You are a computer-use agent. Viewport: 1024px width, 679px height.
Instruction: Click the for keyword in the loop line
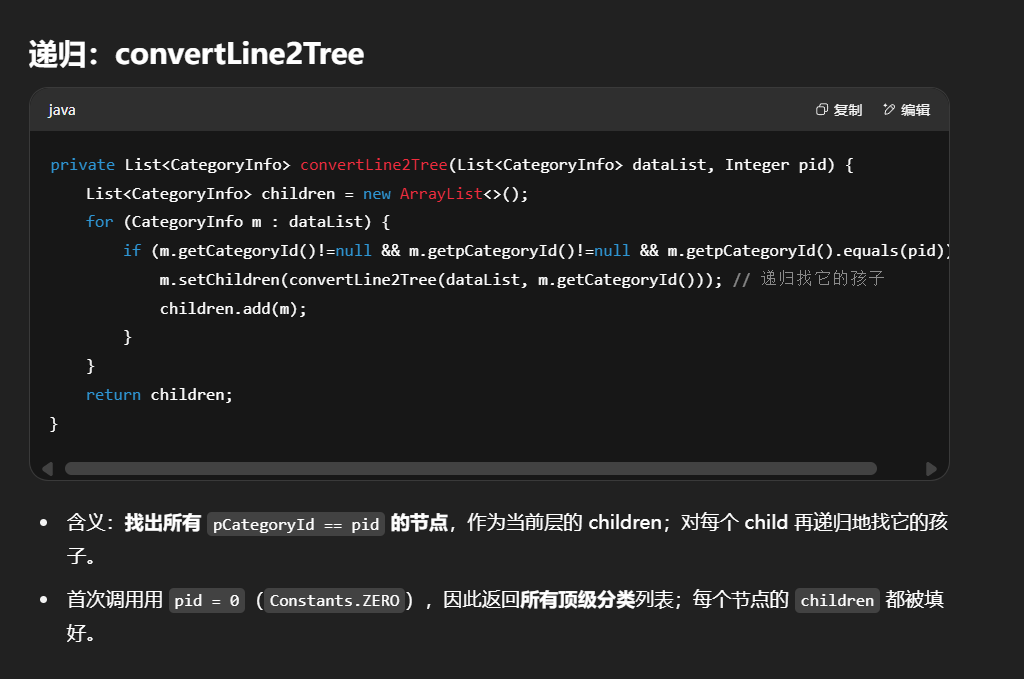tap(99, 222)
